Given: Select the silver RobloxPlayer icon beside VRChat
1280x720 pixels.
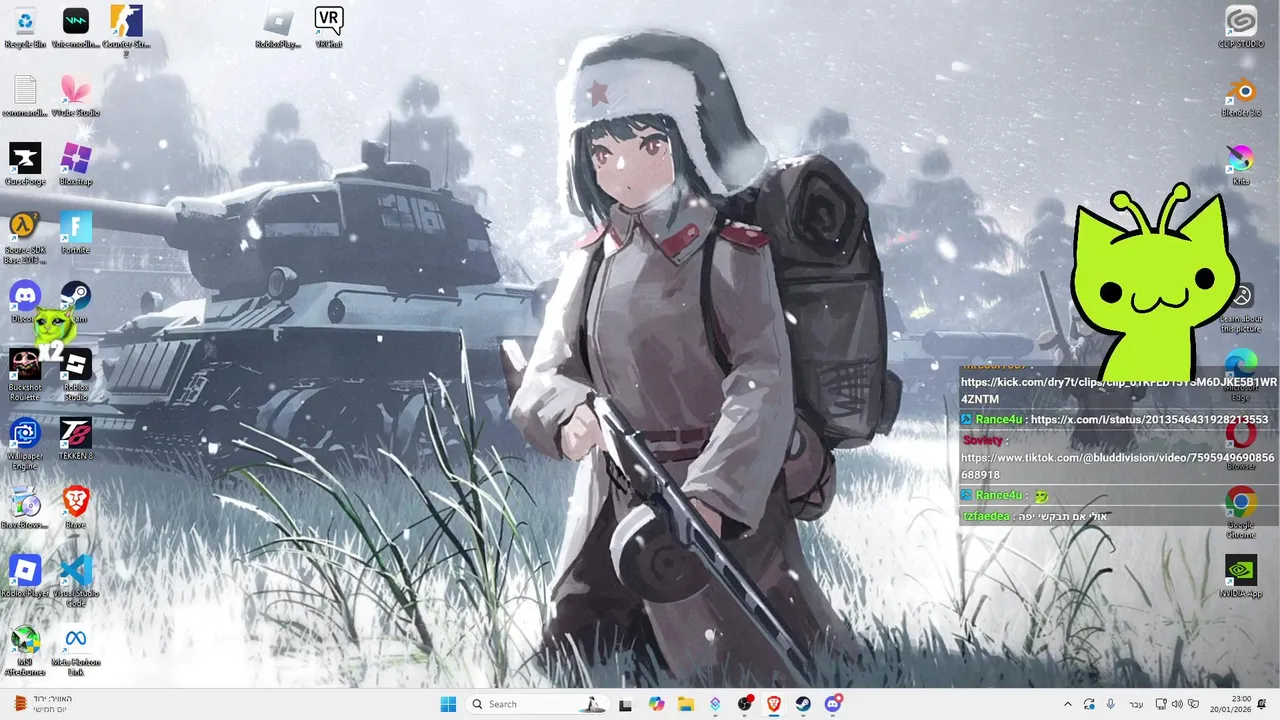Looking at the screenshot, I should tap(278, 27).
